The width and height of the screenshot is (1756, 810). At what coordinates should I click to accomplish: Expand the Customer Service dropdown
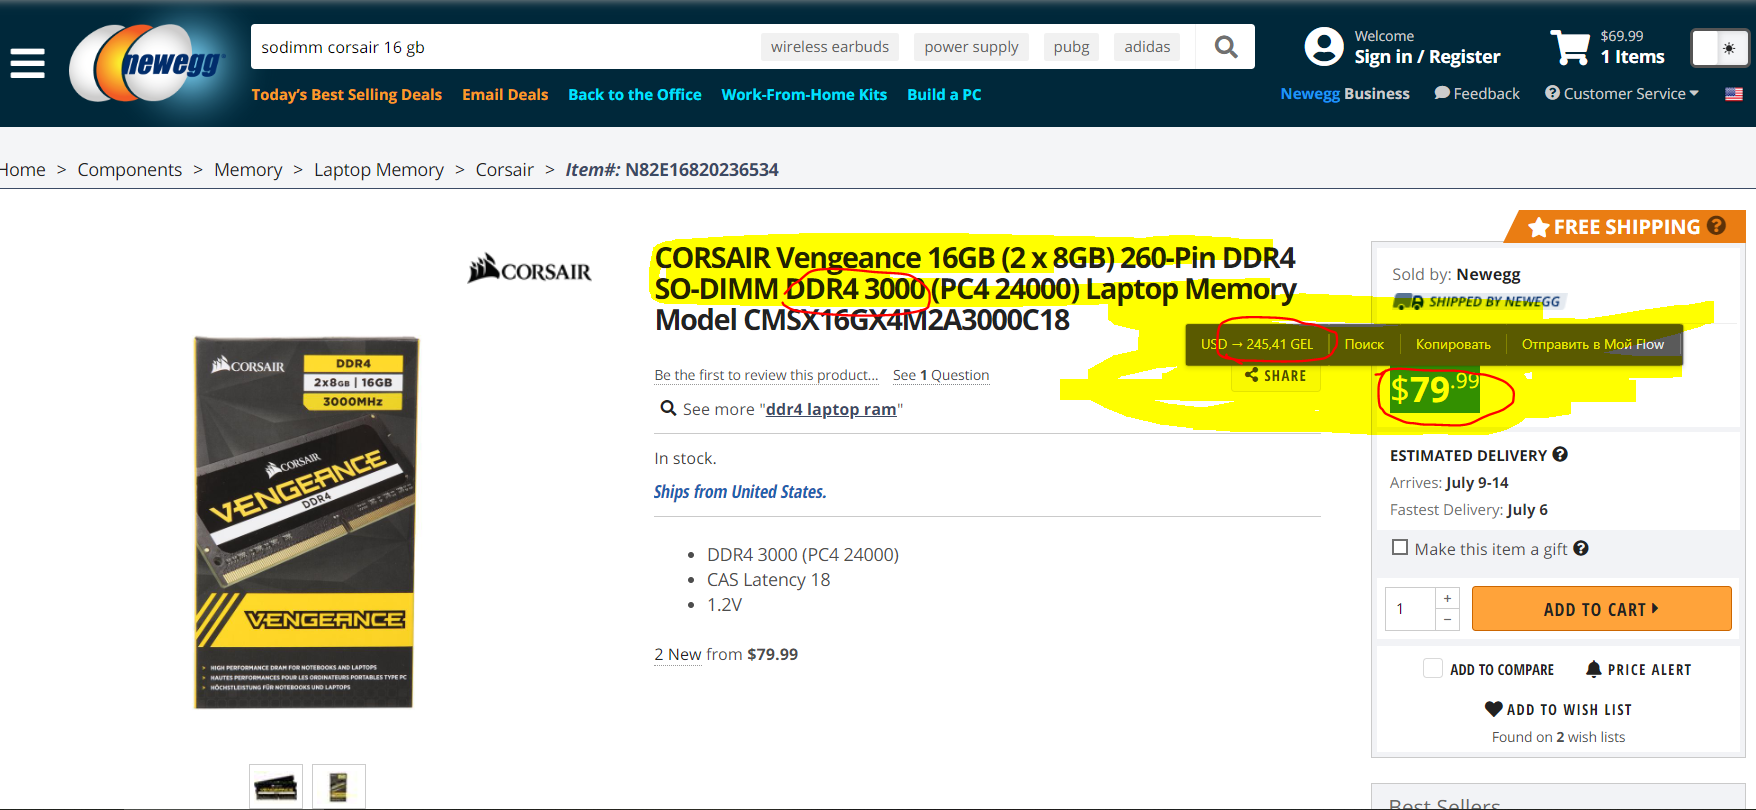click(1622, 93)
